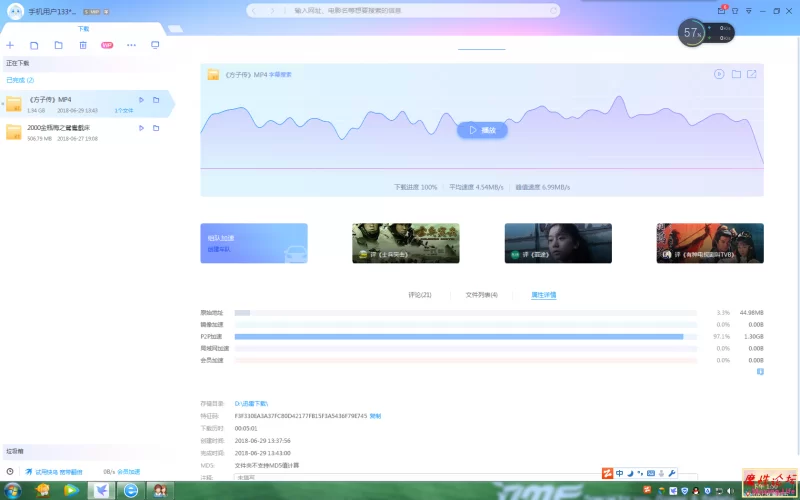Click the folder icon at chart panel top right

736,74
